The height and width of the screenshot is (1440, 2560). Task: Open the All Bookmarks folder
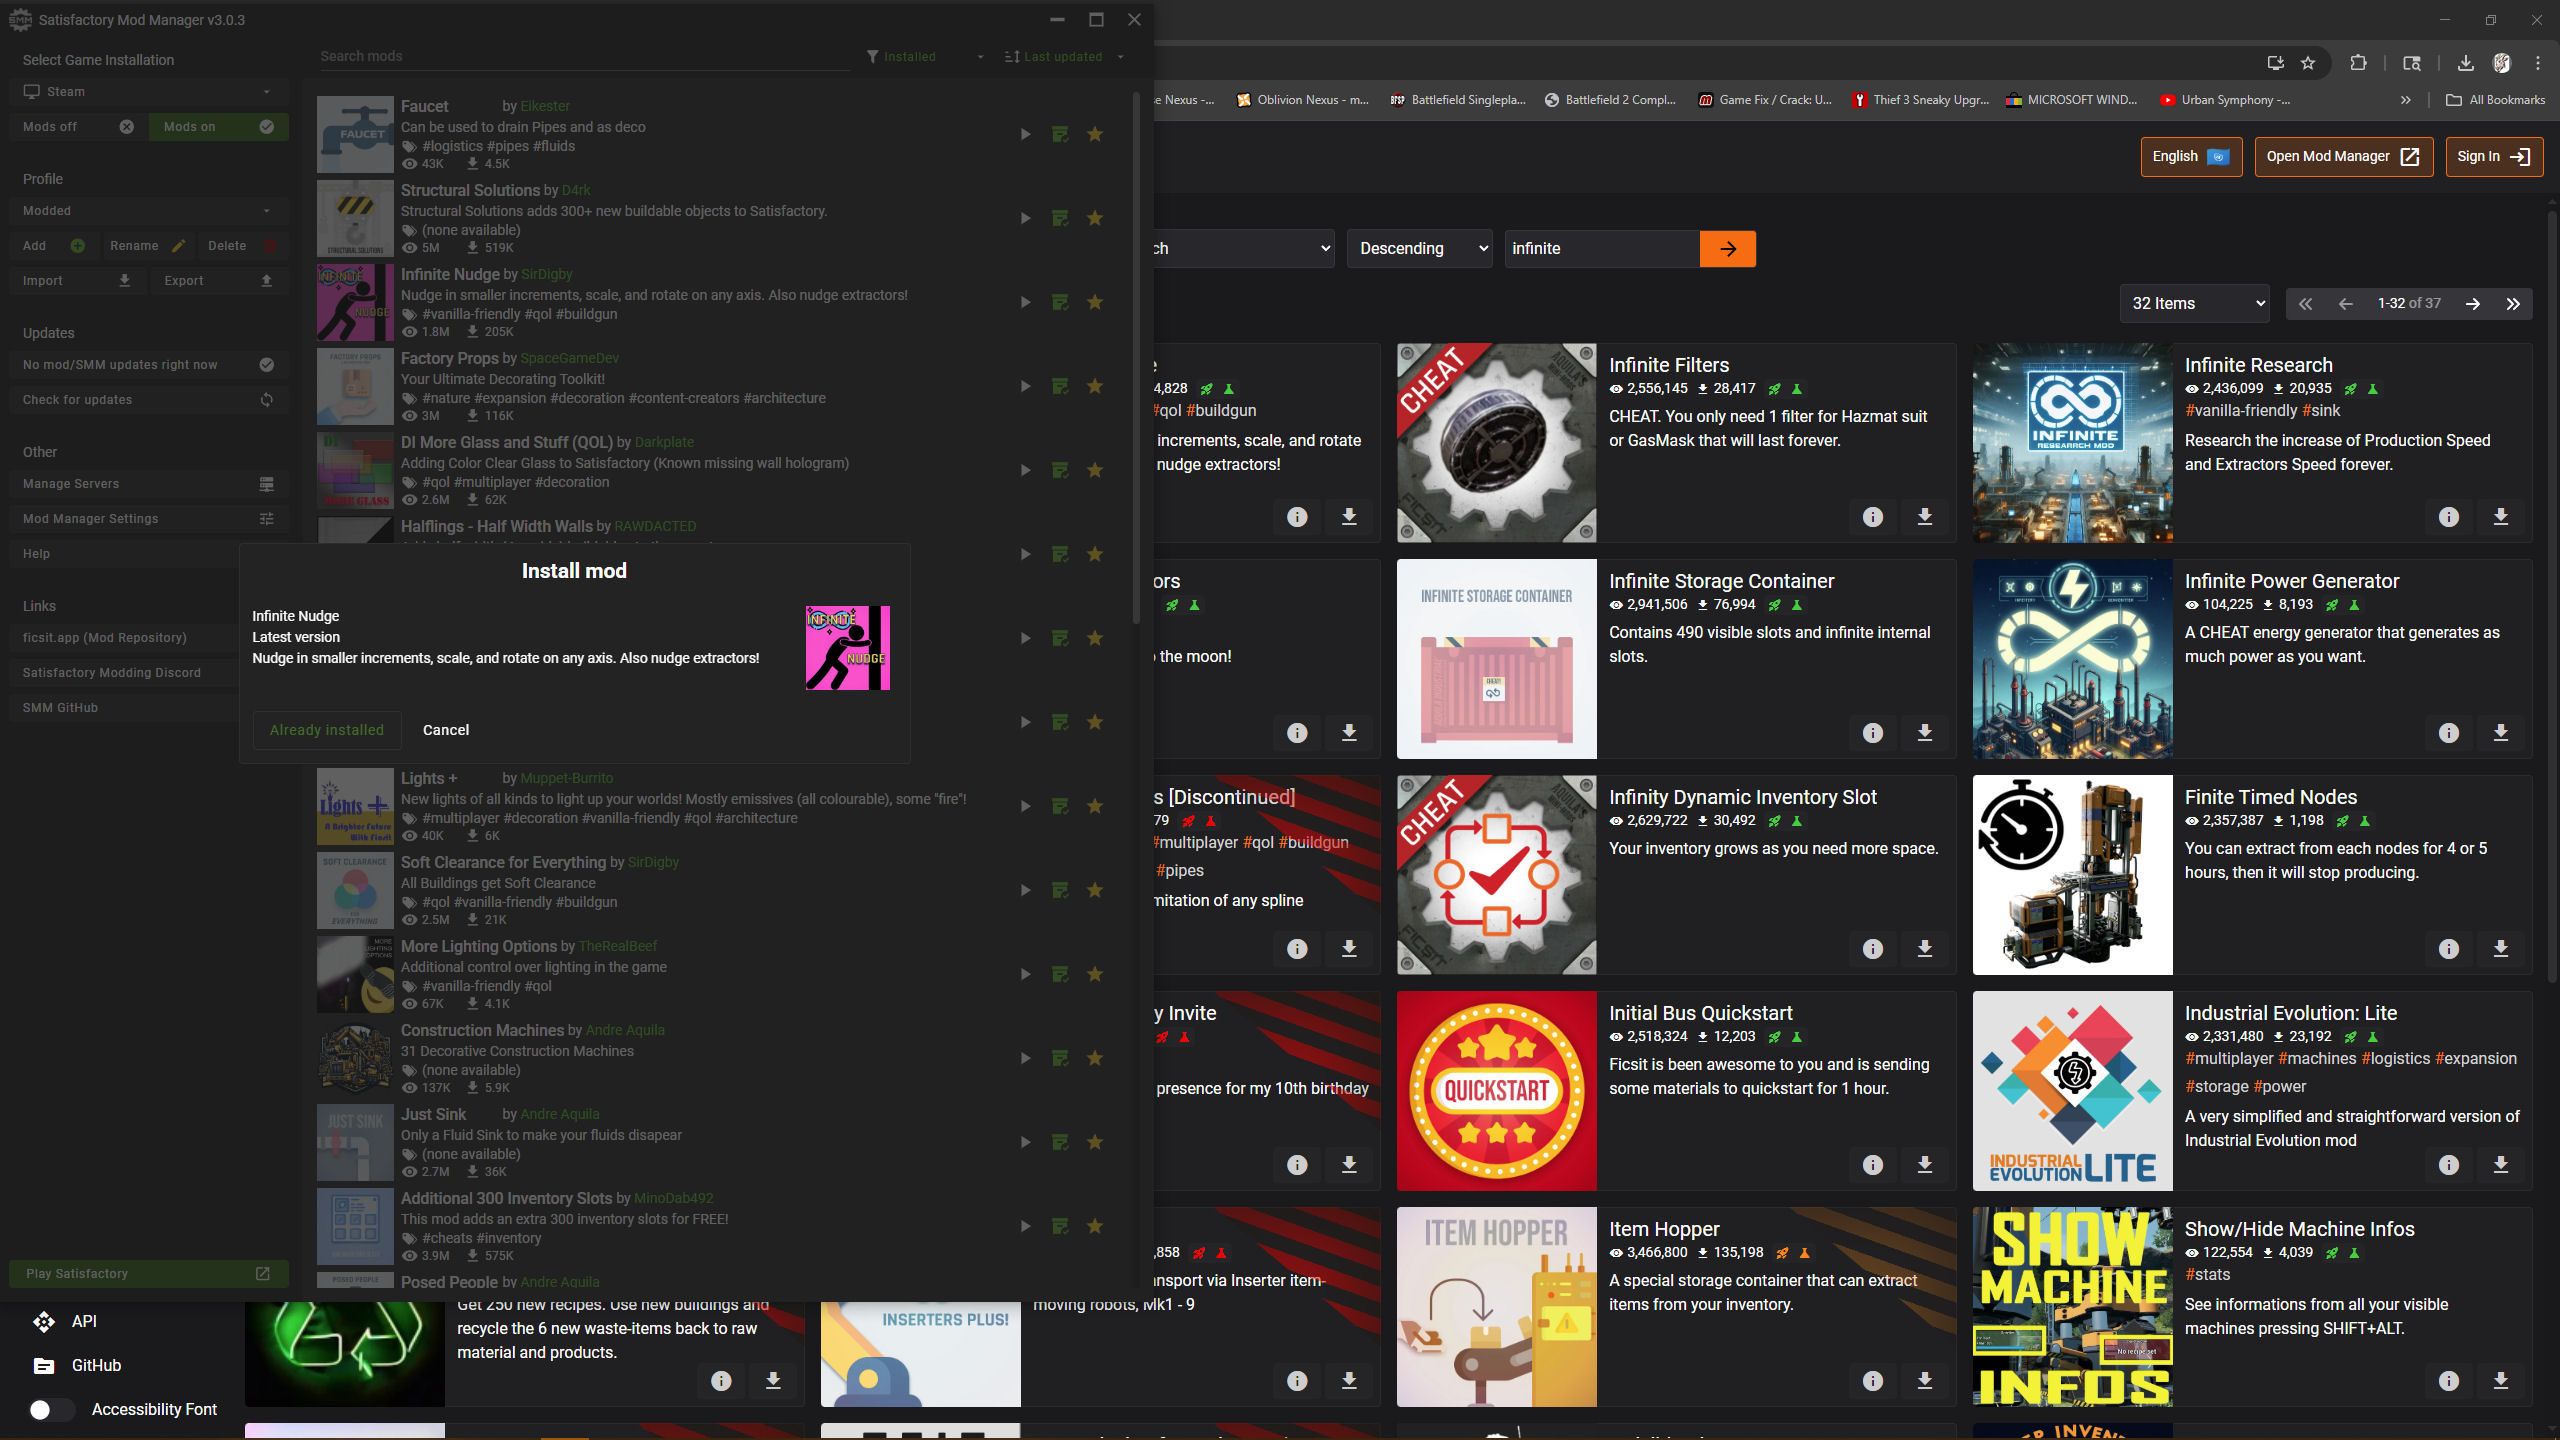click(2494, 100)
